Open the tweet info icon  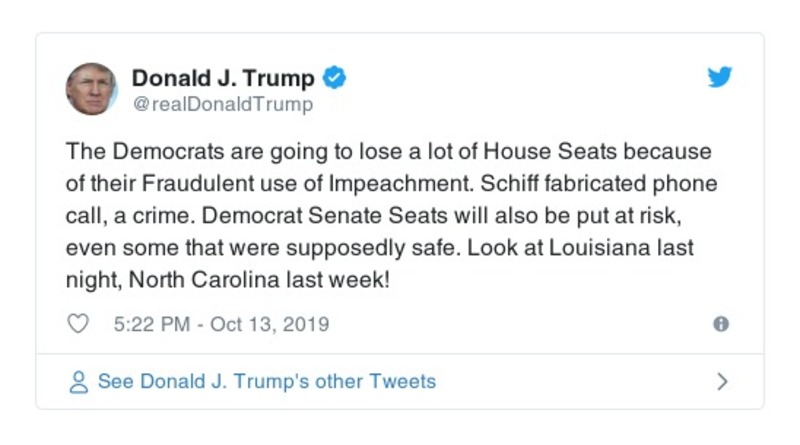coord(720,324)
